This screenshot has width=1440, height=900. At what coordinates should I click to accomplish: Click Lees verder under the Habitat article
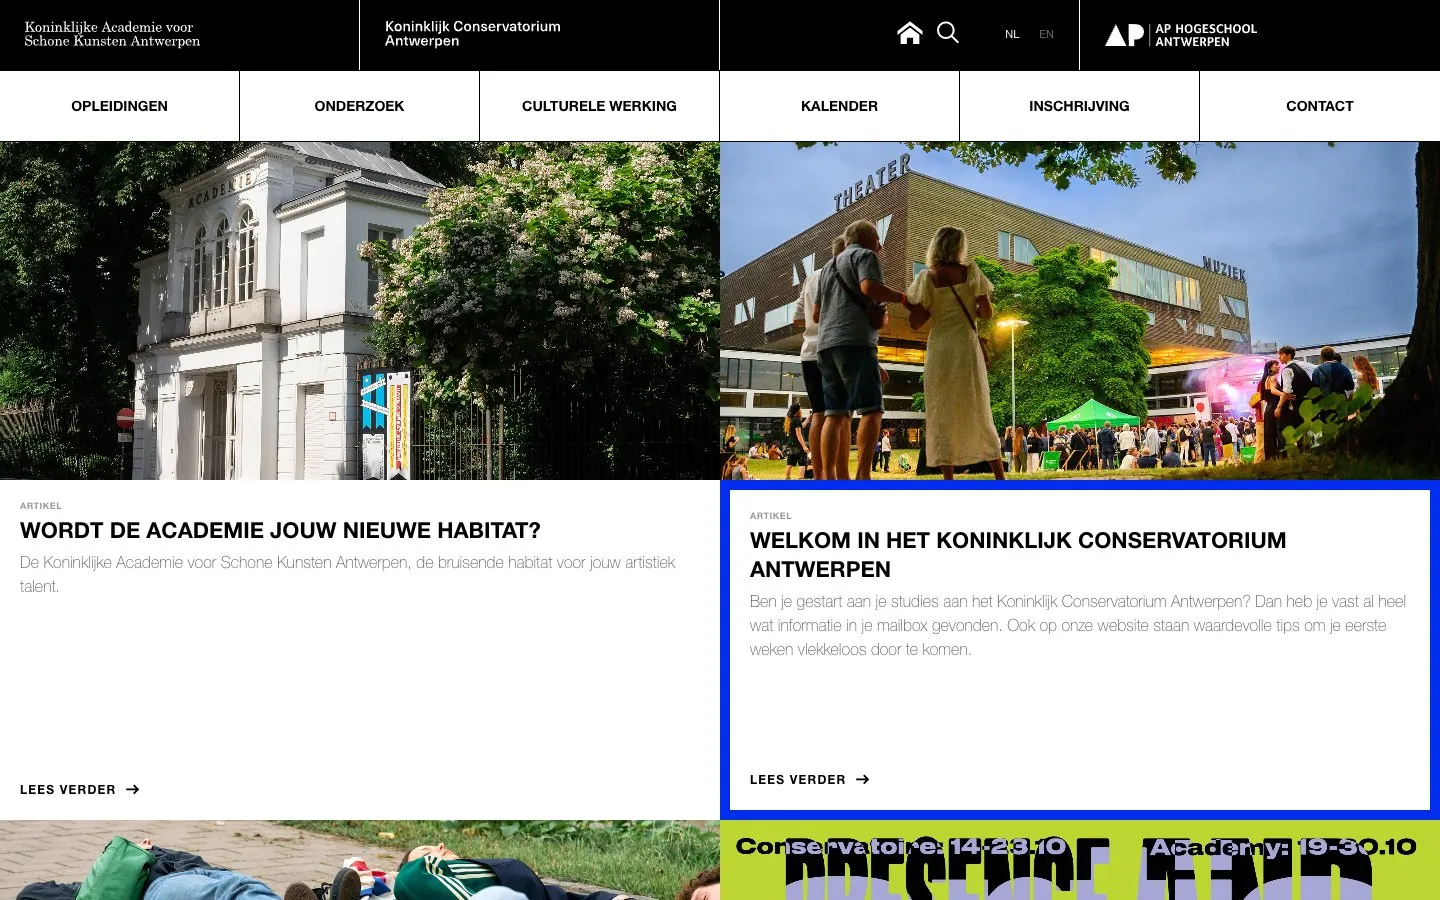(x=68, y=790)
